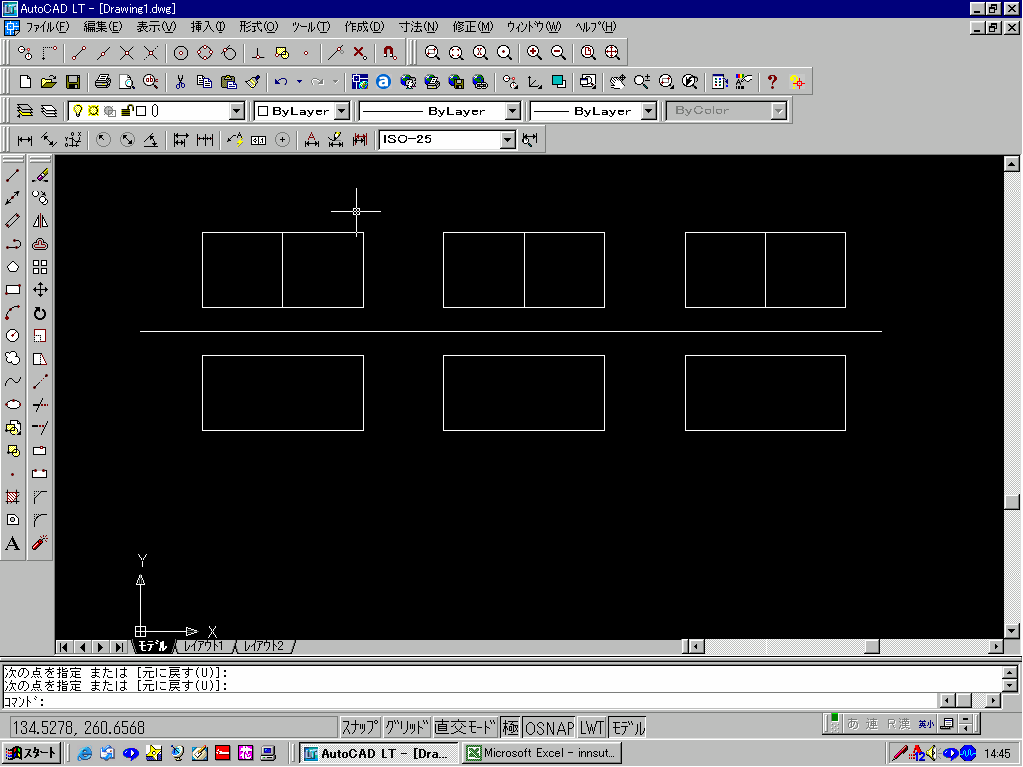1023x767 pixels.
Task: Click the Undo arrow icon
Action: tap(281, 82)
